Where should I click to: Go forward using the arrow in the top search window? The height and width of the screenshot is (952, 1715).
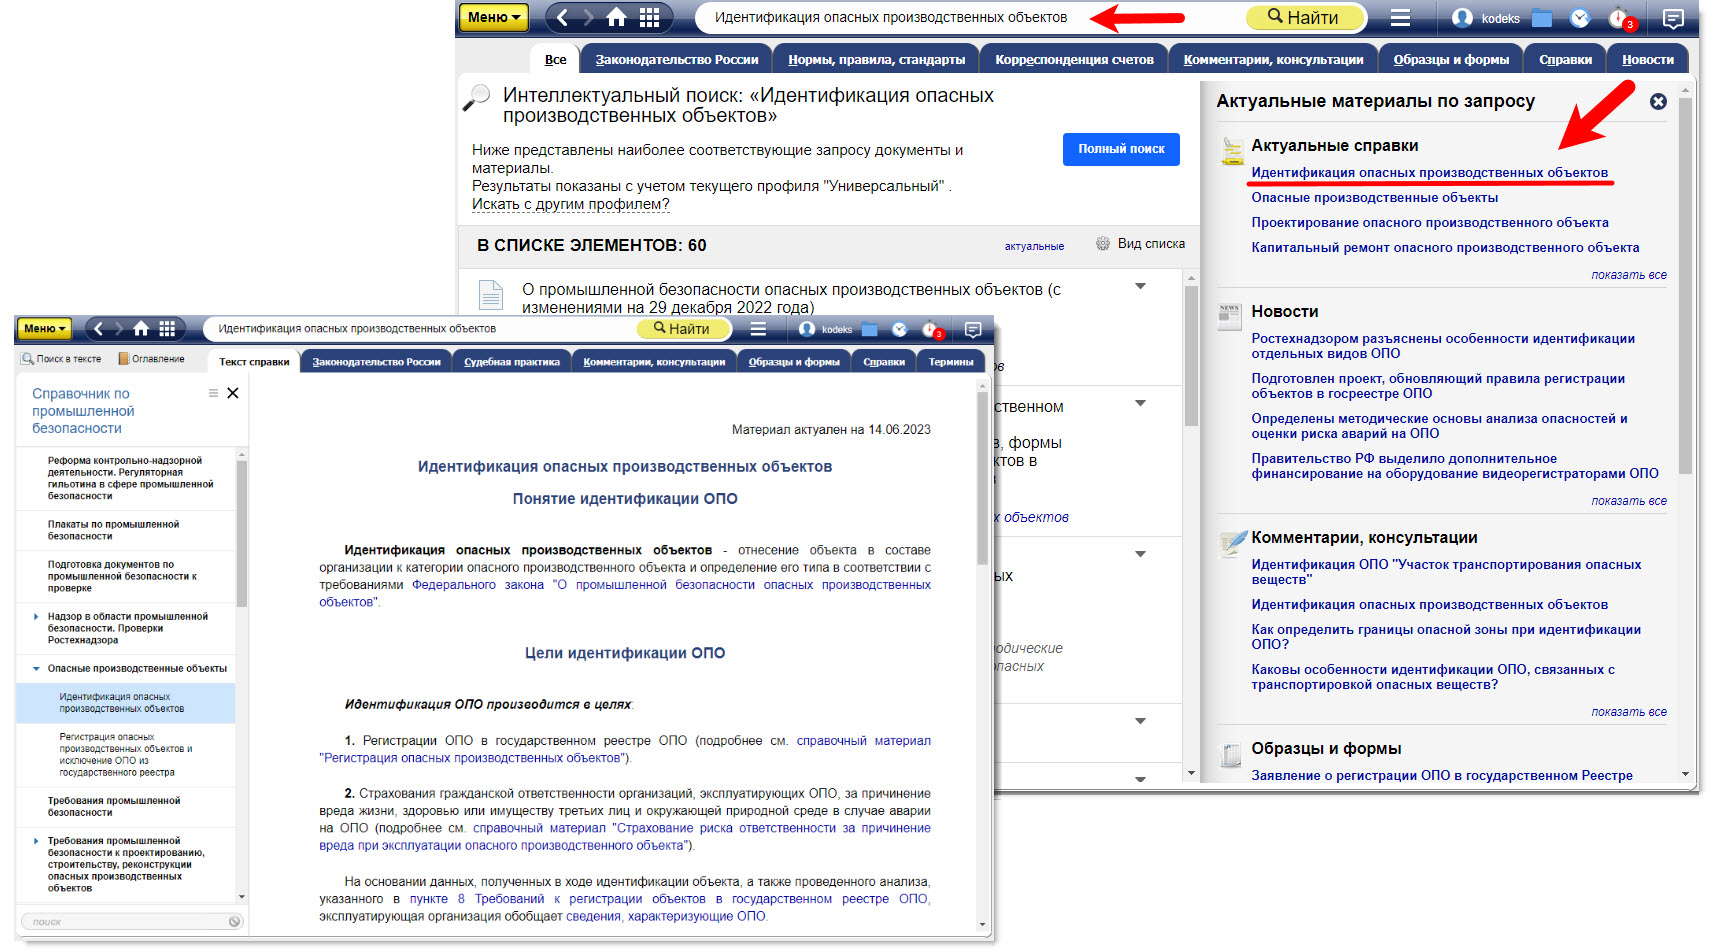pos(588,17)
